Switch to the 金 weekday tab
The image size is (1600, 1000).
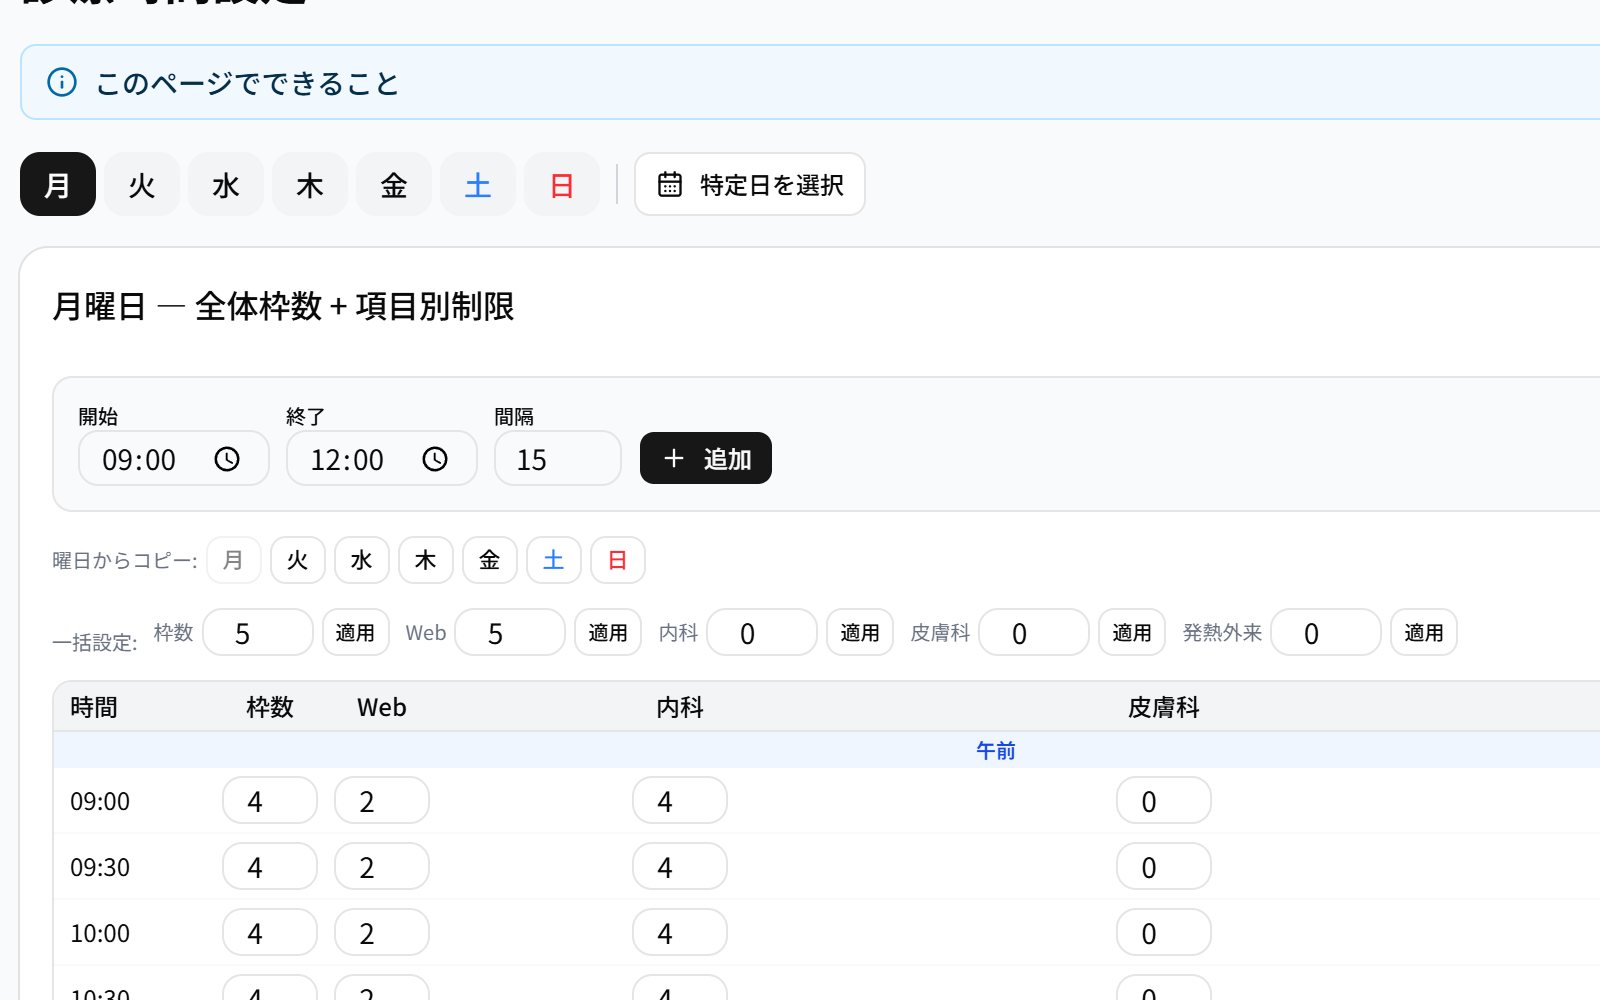(x=394, y=184)
